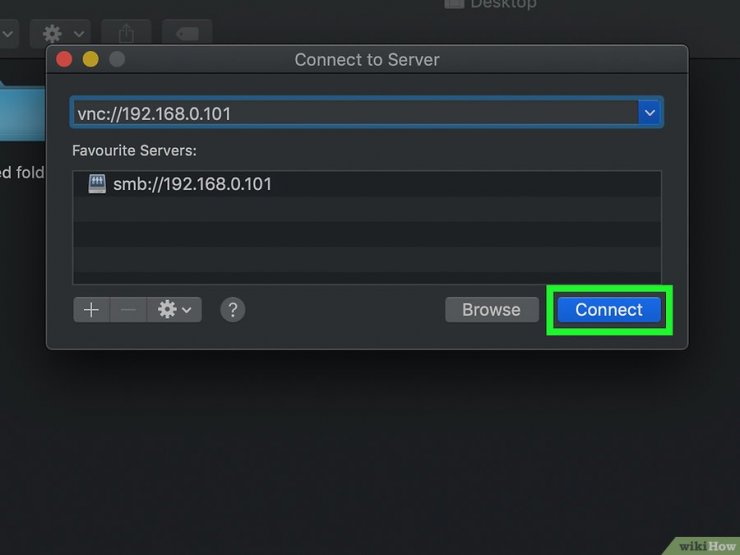Click an empty row in Favourite Servers list
Screen dimensions: 740x555
[366, 234]
